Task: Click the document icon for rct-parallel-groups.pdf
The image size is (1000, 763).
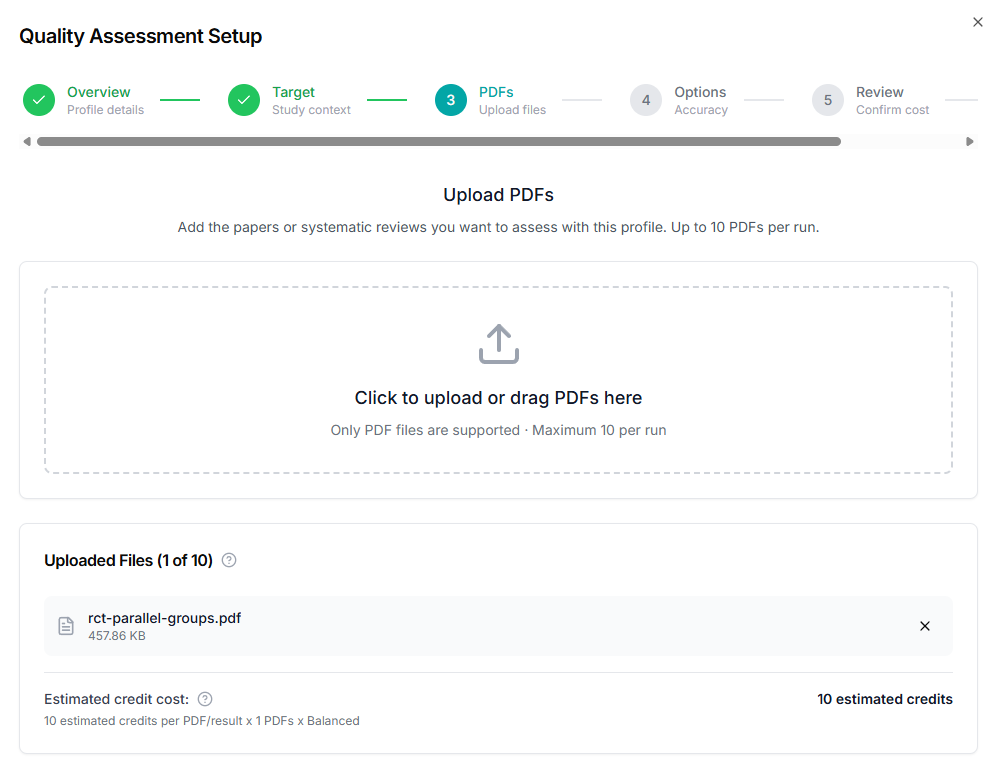Action: (66, 626)
